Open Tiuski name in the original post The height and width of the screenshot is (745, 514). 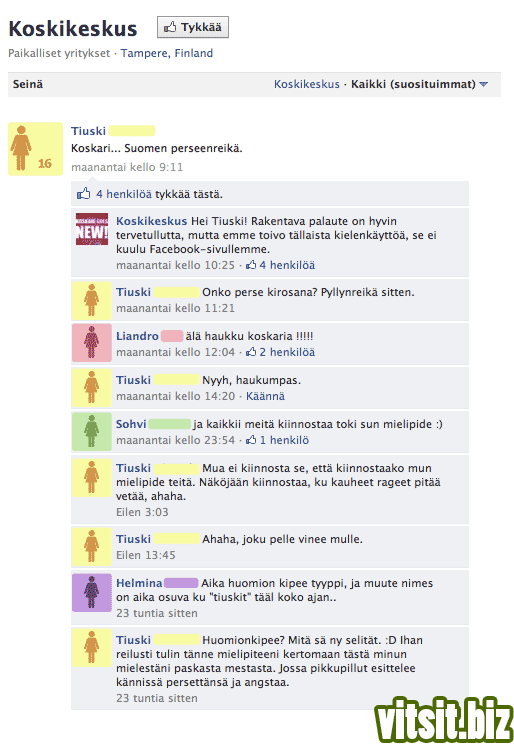(88, 131)
